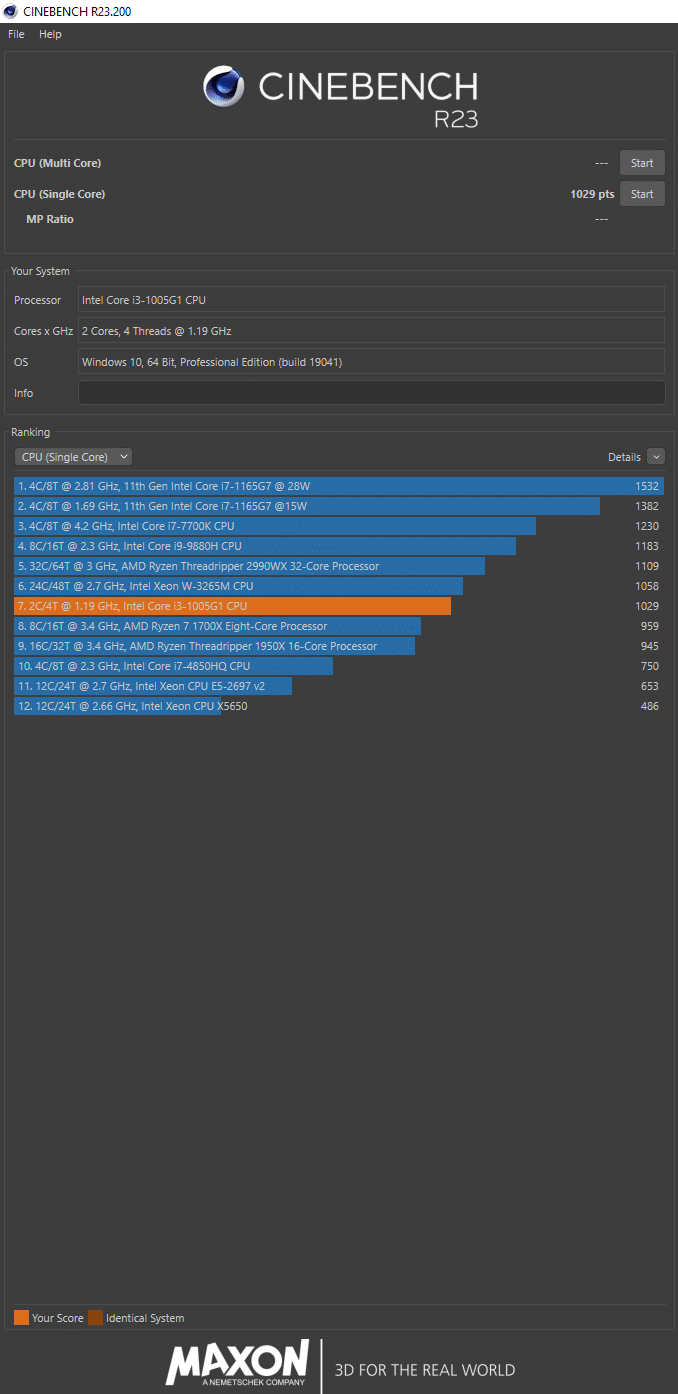Click the 1532 score value
The height and width of the screenshot is (1394, 678).
click(x=647, y=486)
